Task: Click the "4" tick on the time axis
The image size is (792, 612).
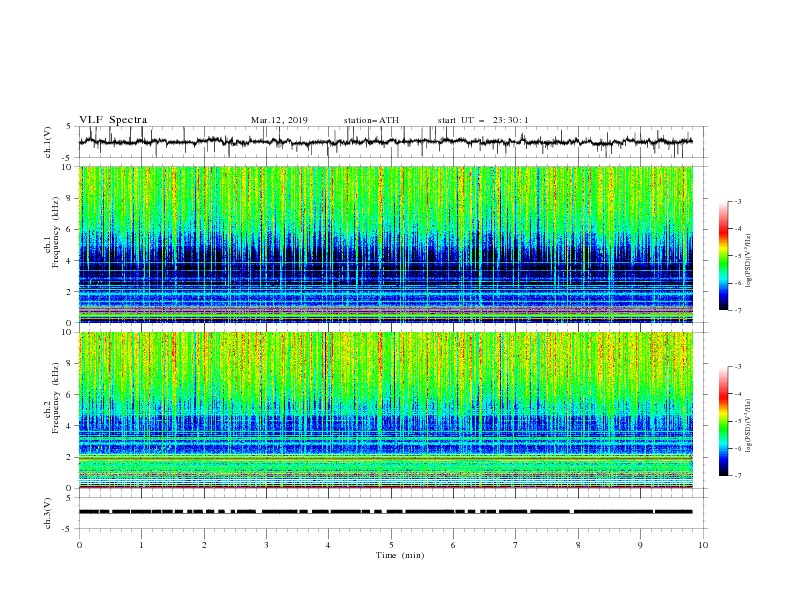Action: pos(328,545)
